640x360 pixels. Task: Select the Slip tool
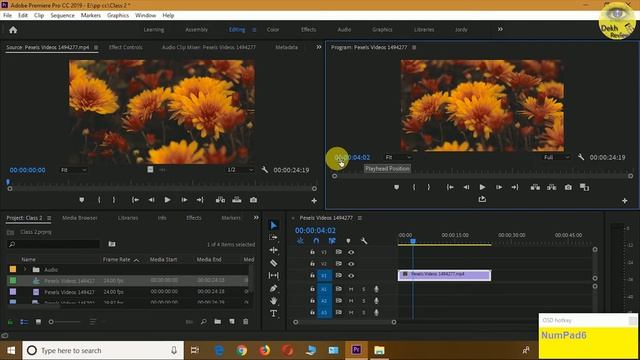click(273, 276)
